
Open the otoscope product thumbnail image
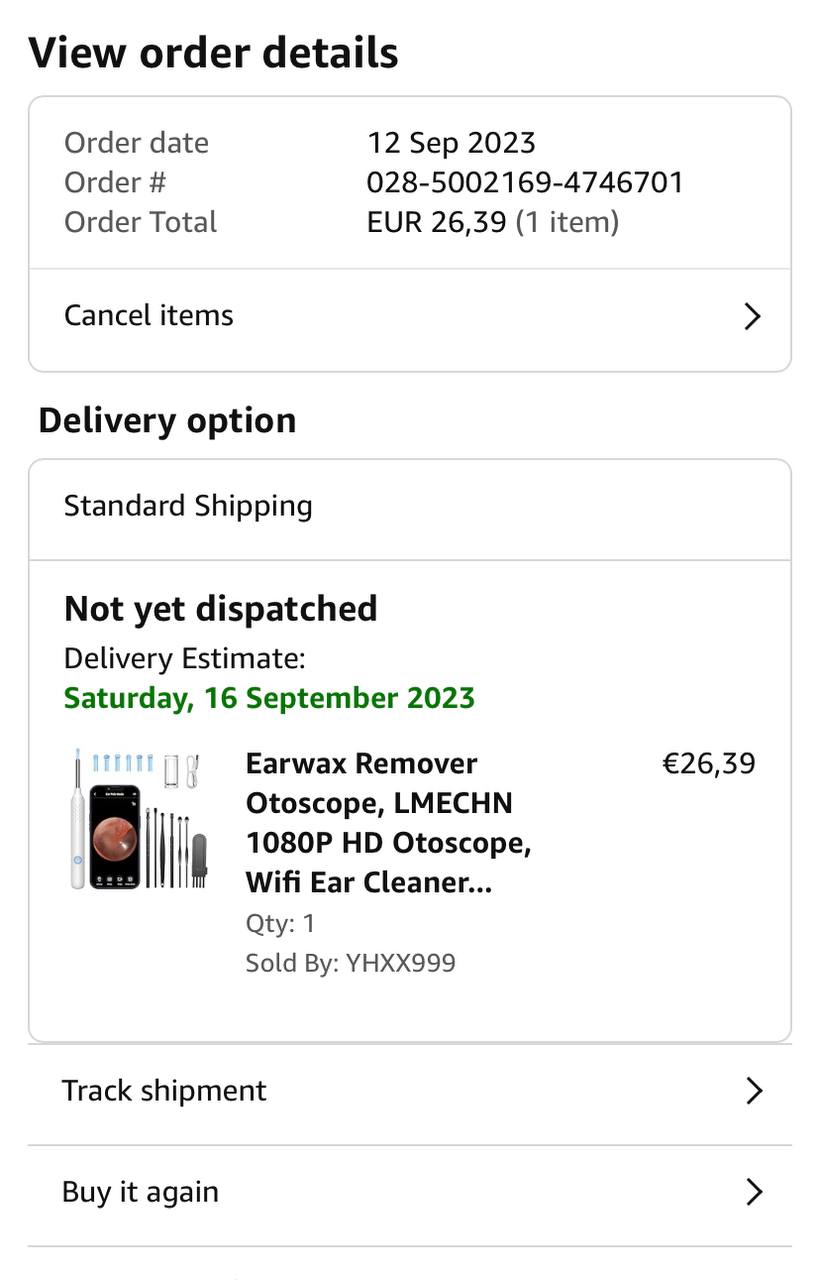(138, 819)
